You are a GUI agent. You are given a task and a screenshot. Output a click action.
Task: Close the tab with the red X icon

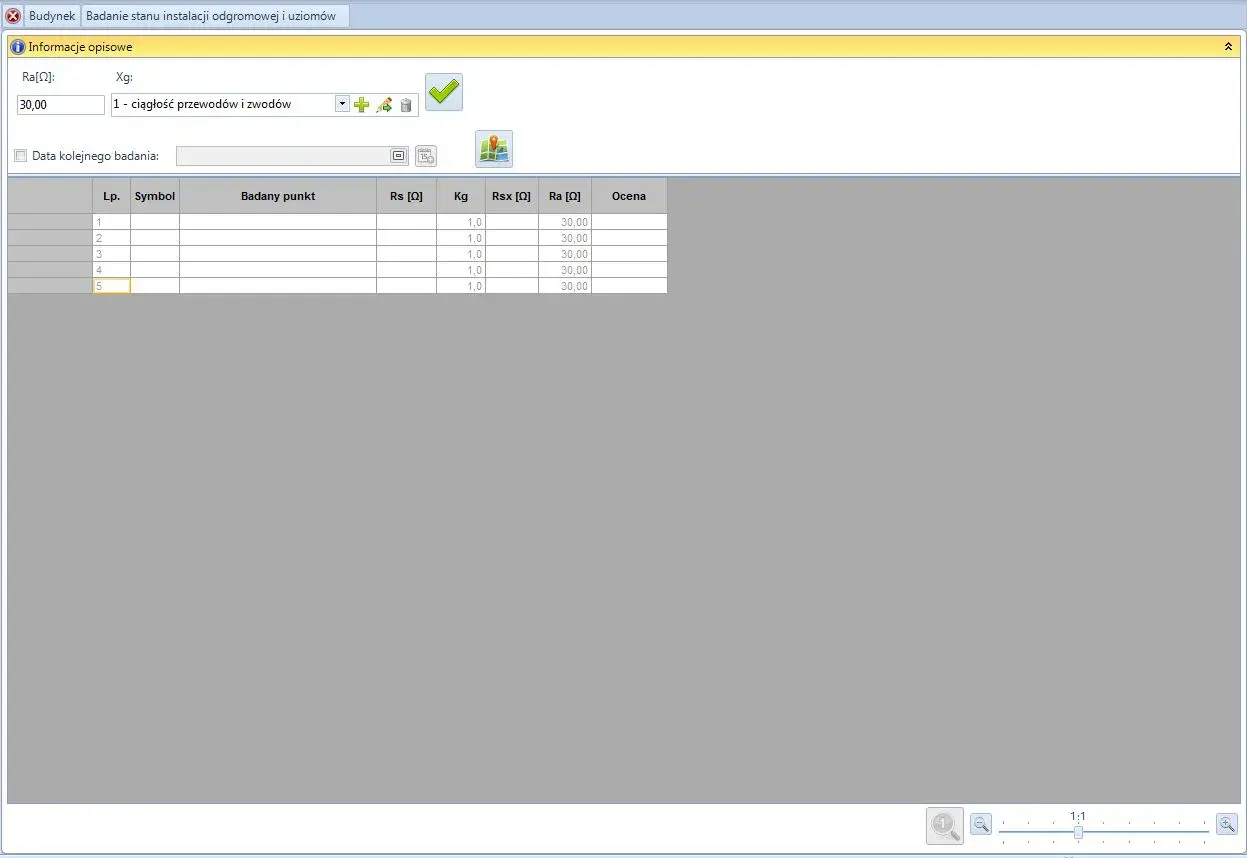click(x=13, y=16)
